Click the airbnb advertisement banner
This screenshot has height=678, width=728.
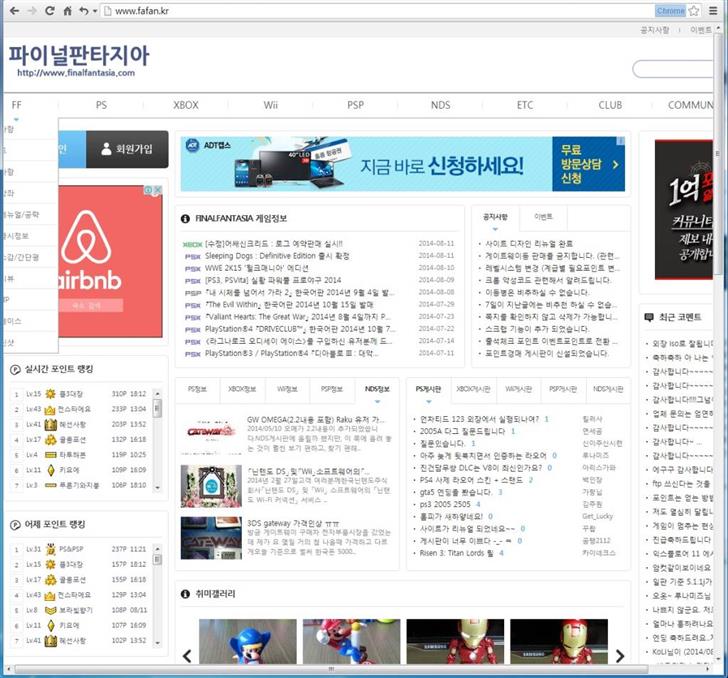click(110, 261)
